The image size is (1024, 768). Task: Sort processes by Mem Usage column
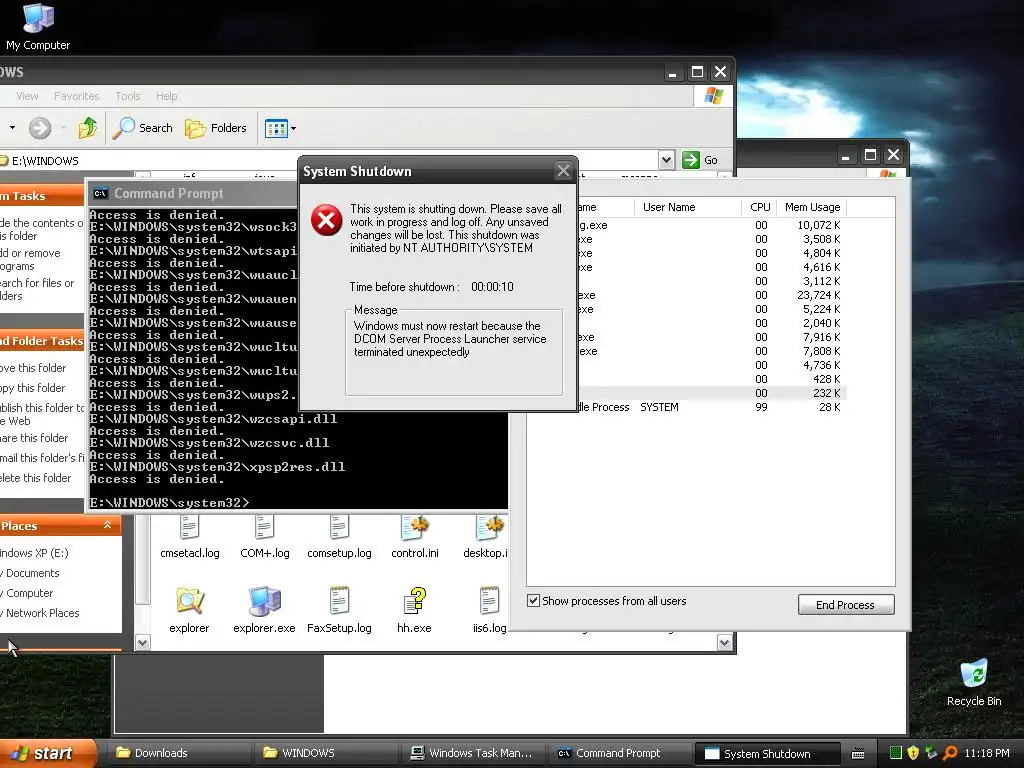tap(812, 208)
